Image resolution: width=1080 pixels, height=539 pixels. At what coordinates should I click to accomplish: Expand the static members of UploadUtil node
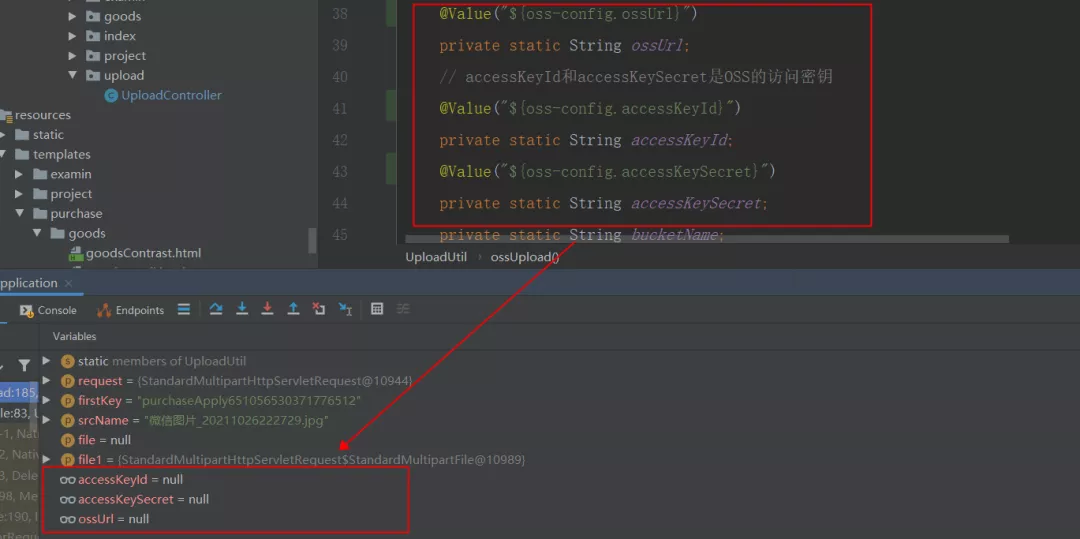[x=46, y=361]
